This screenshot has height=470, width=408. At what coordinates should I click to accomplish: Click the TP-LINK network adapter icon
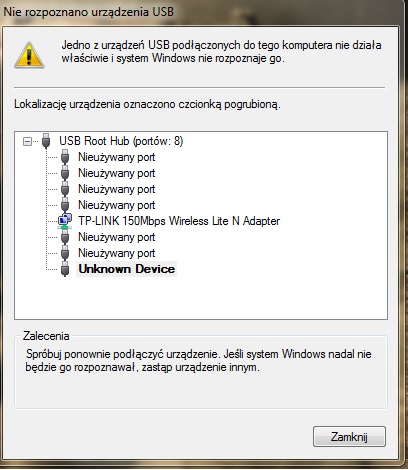[65, 221]
